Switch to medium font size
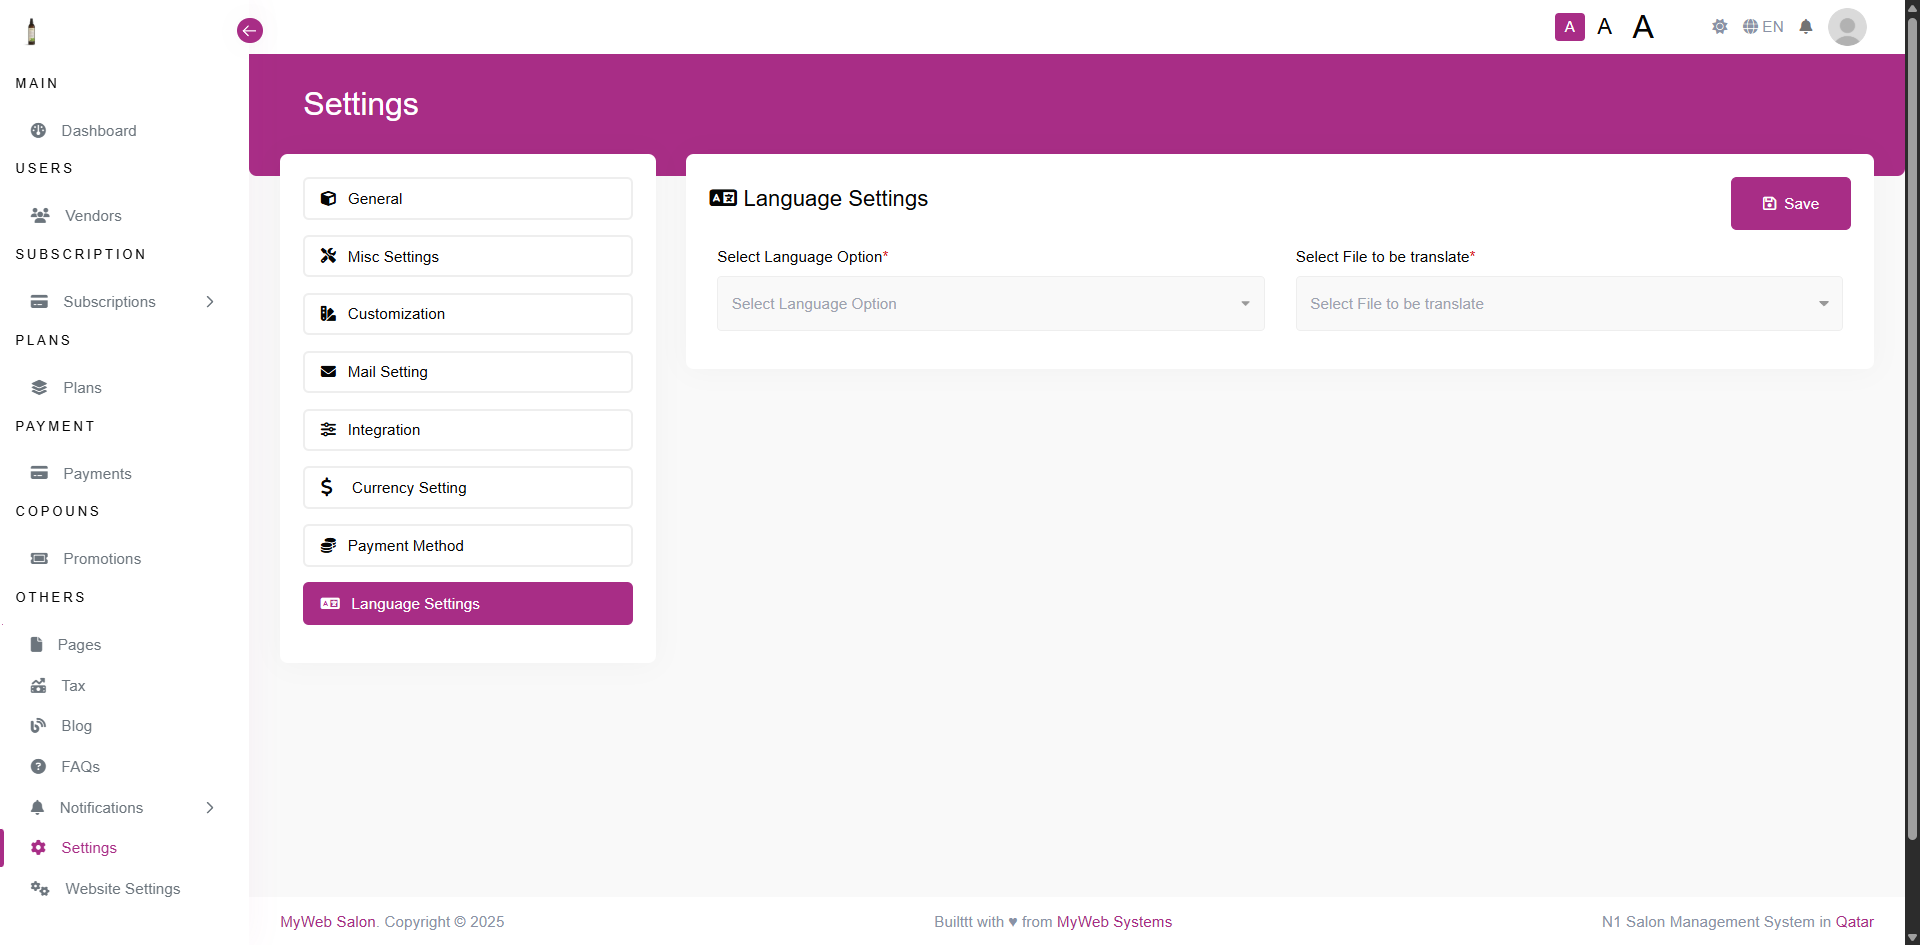This screenshot has height=945, width=1920. click(x=1604, y=27)
